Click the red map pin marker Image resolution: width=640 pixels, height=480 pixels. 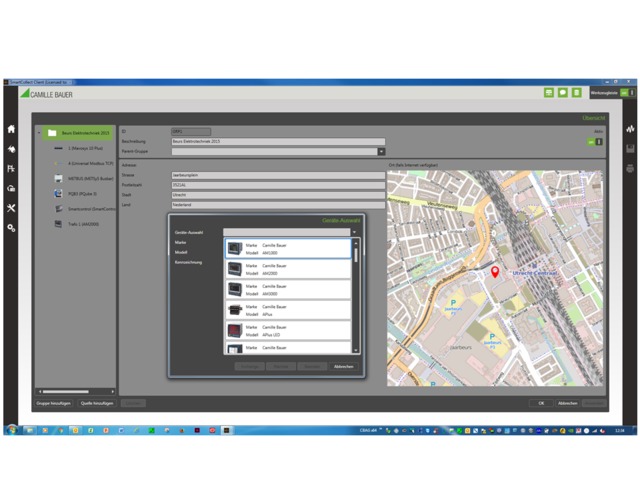(x=495, y=273)
